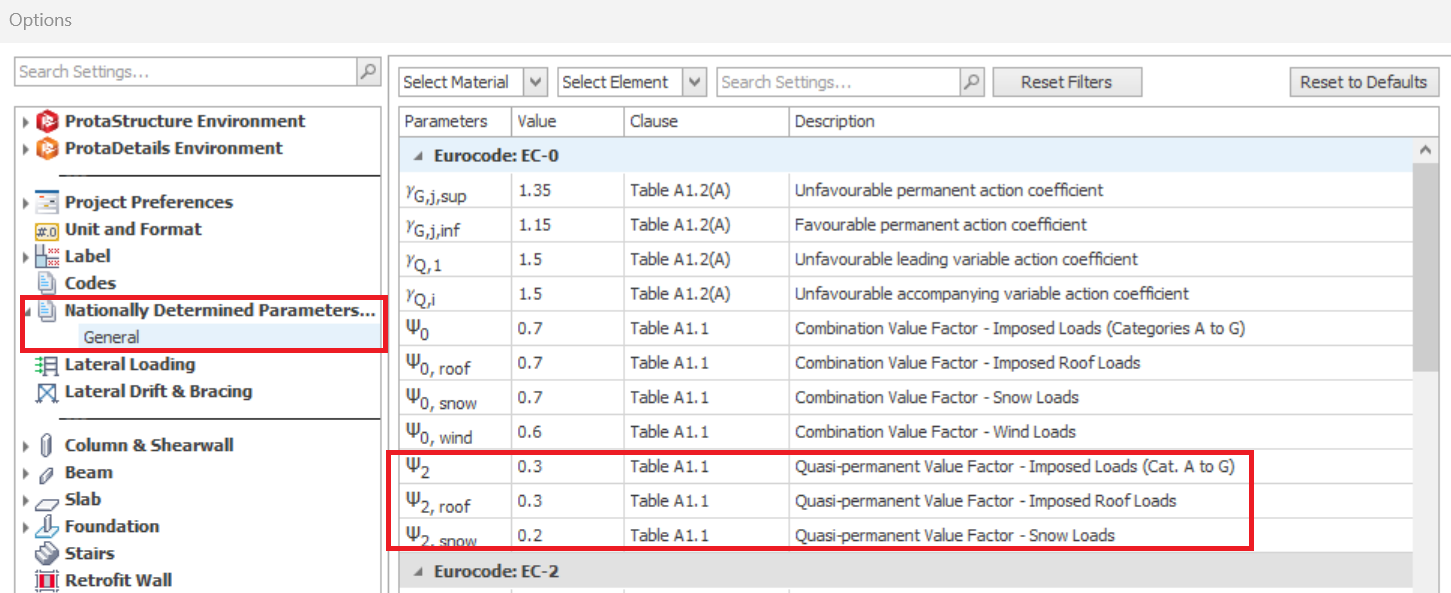Click the ProtaDetails Environment icon
1451x593 pixels.
pos(47,149)
